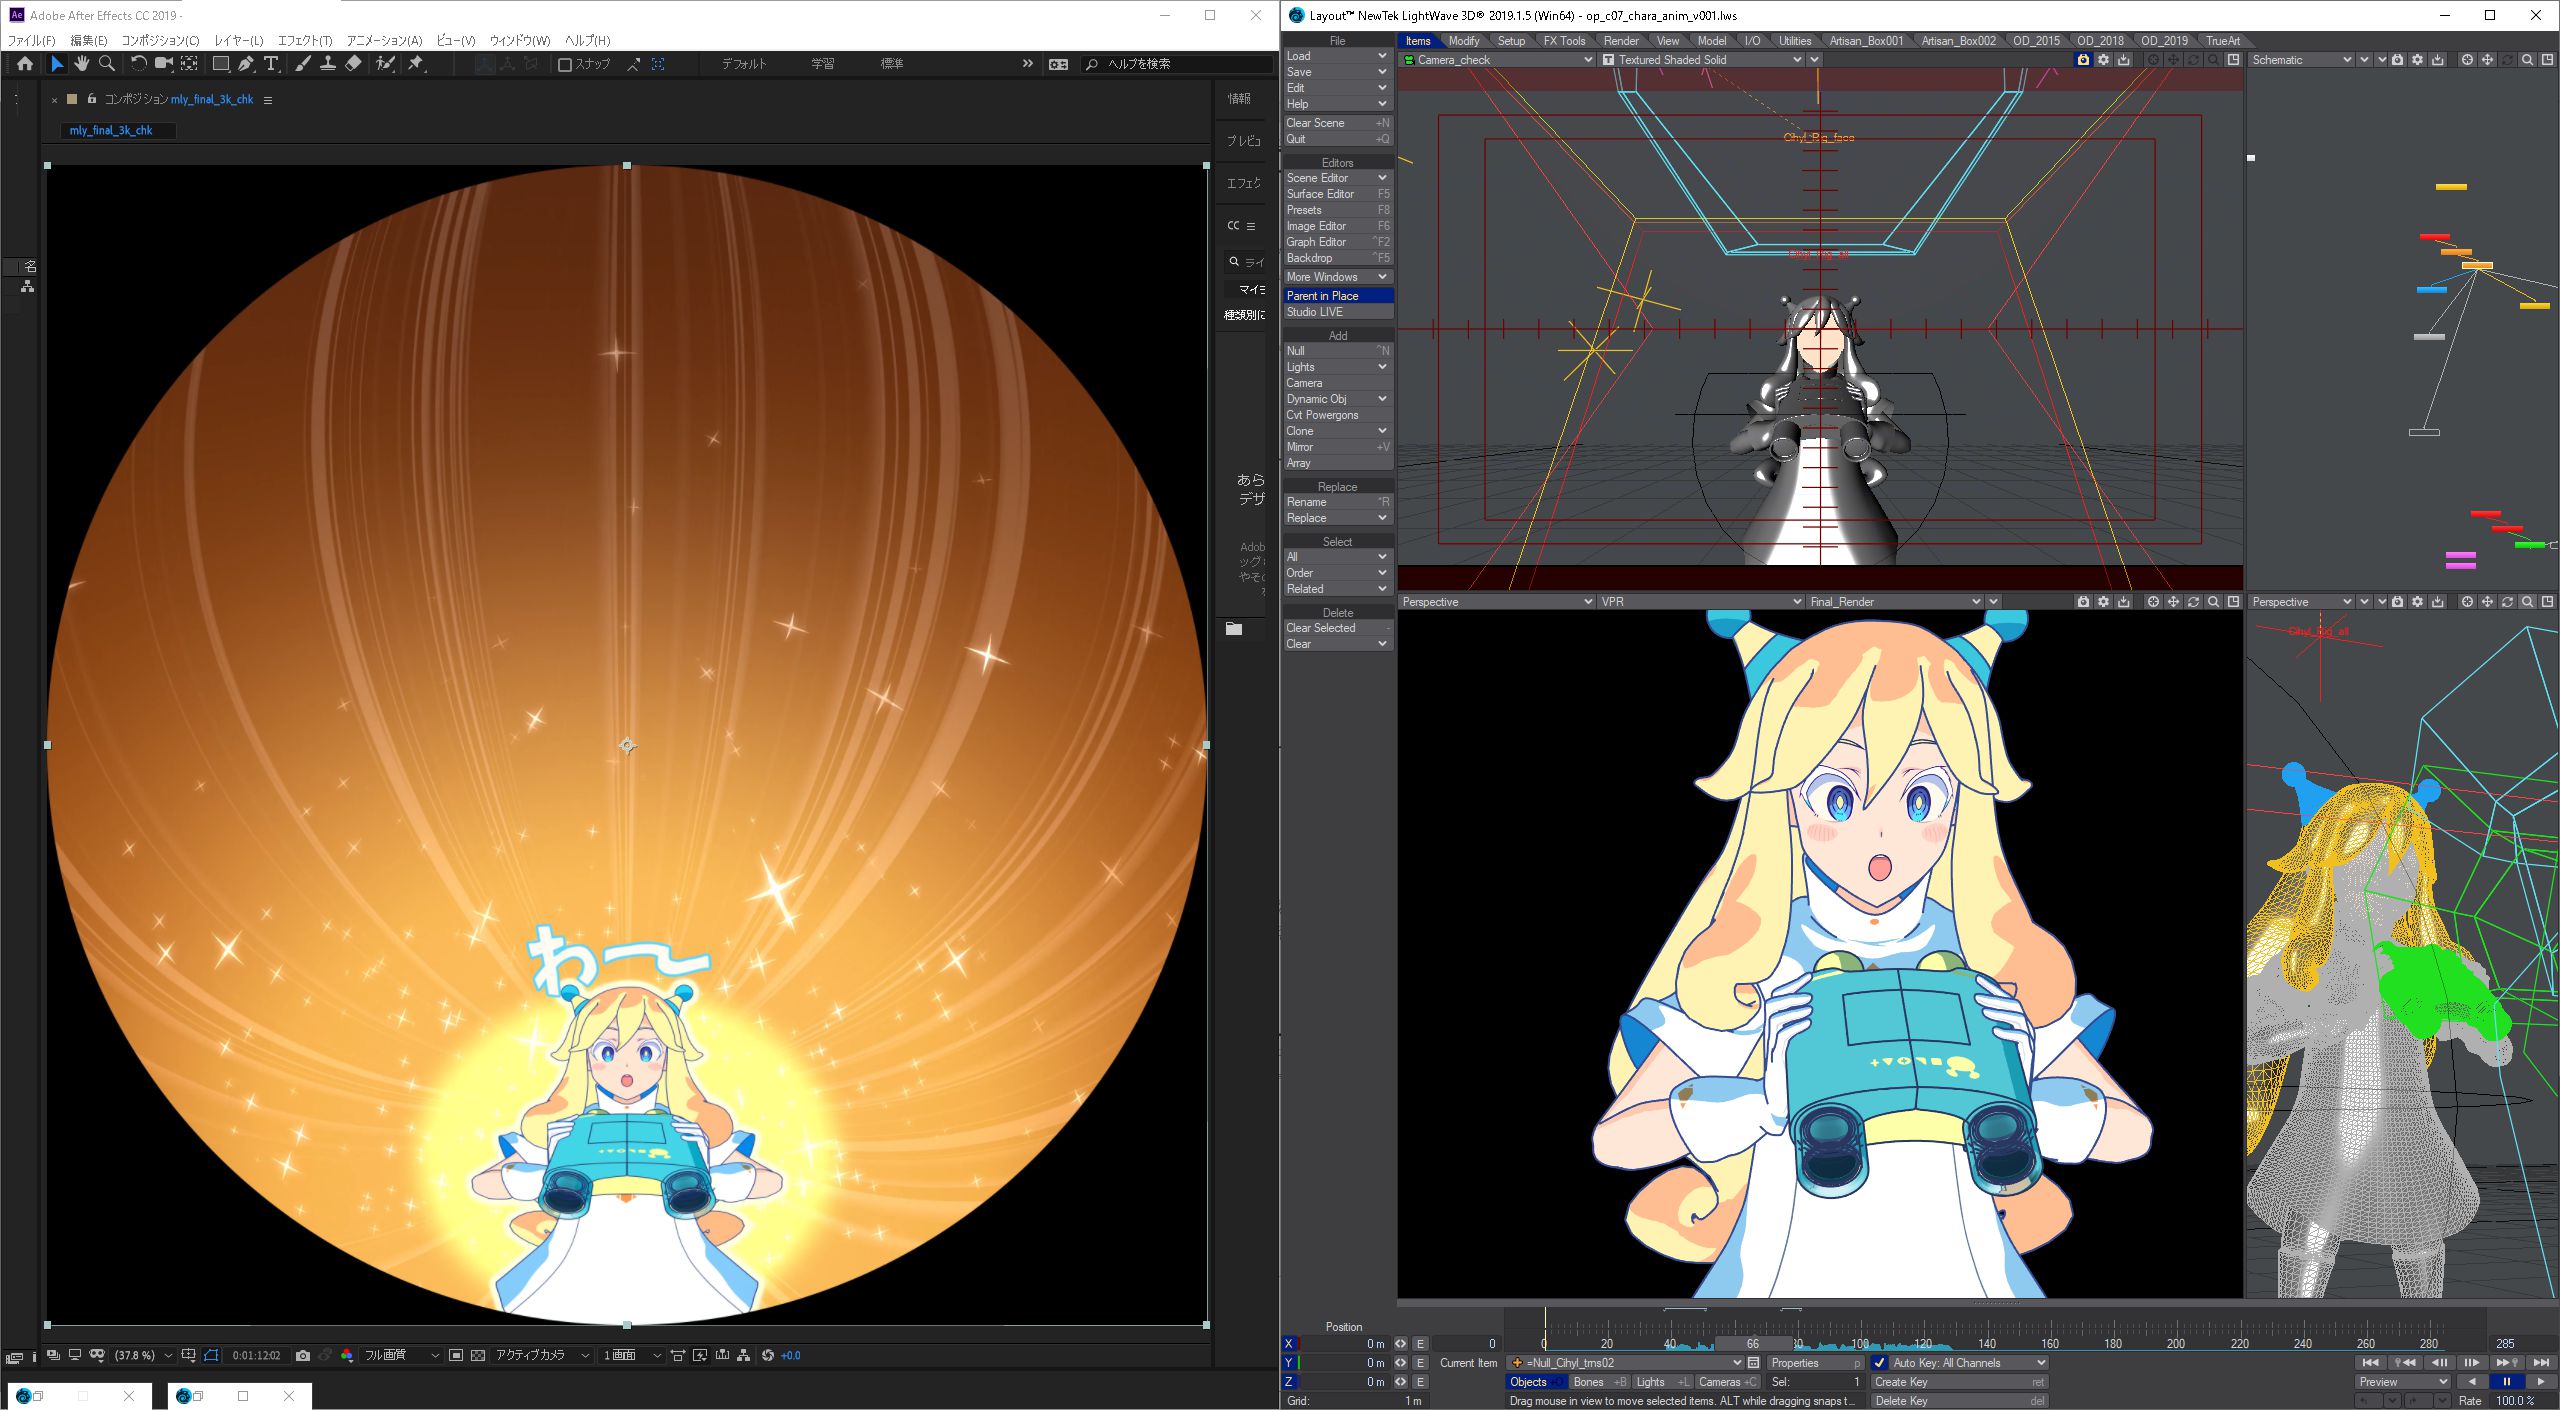The height and width of the screenshot is (1410, 2560).
Task: Select the Zoom magnifier tool
Action: tap(106, 64)
